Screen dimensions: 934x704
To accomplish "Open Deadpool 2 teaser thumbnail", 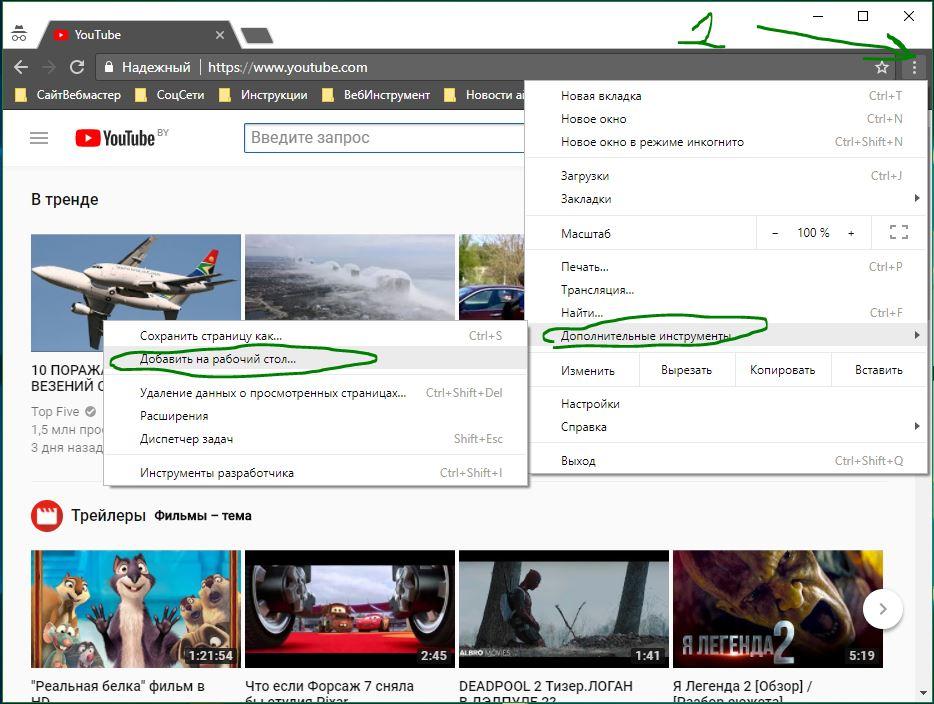I will (564, 609).
